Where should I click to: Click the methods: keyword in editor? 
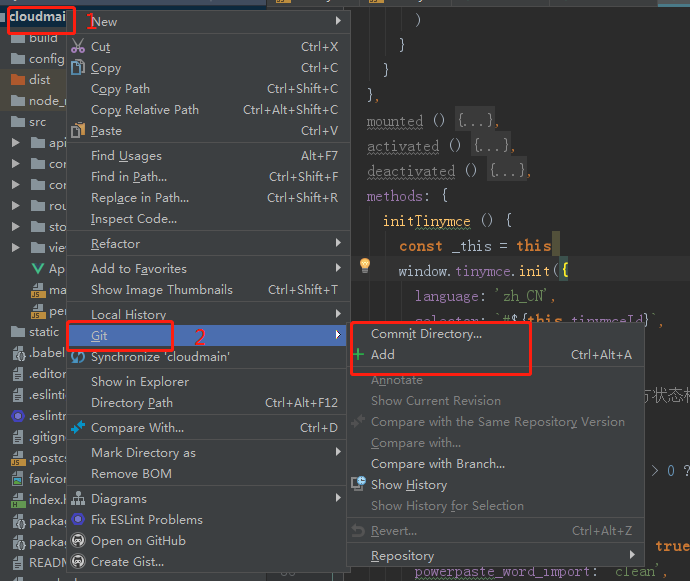tap(398, 195)
